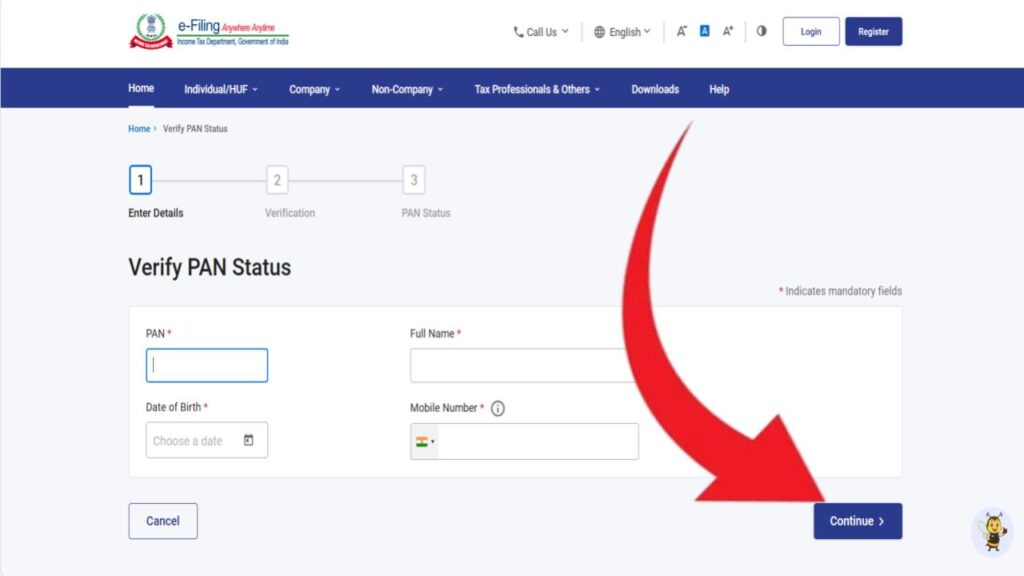The image size is (1024, 576).
Task: Select step 2 Verification circle
Action: click(277, 180)
